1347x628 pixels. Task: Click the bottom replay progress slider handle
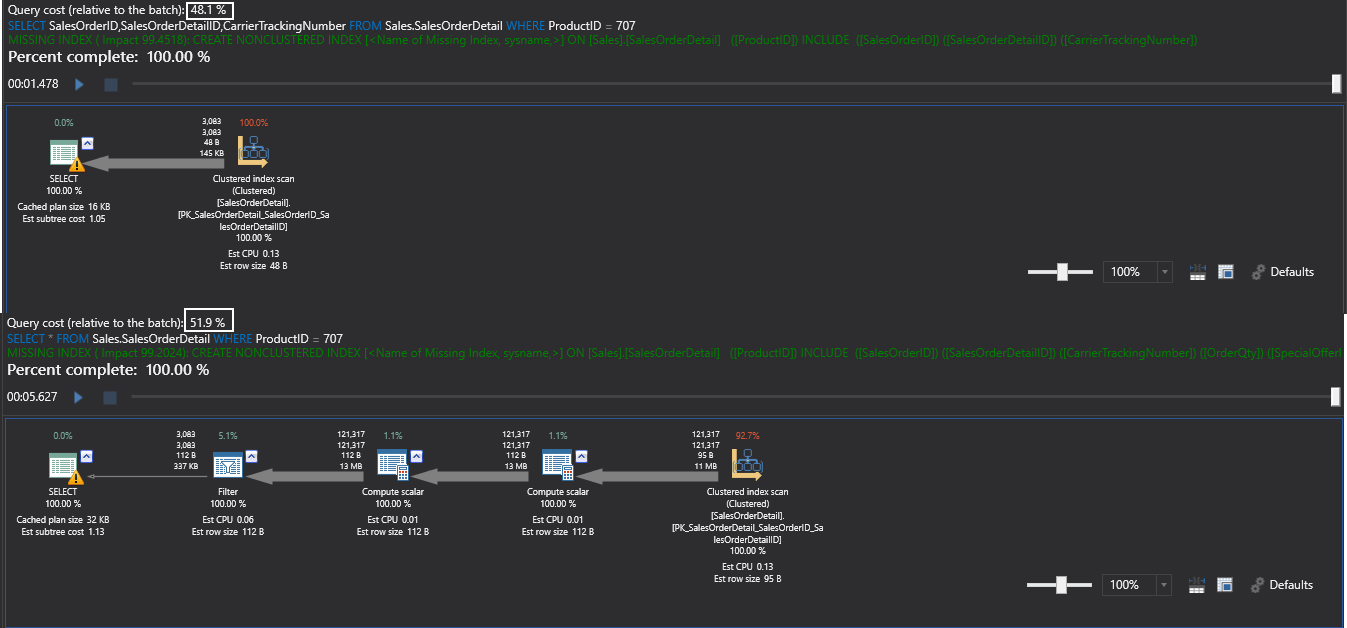[1336, 397]
